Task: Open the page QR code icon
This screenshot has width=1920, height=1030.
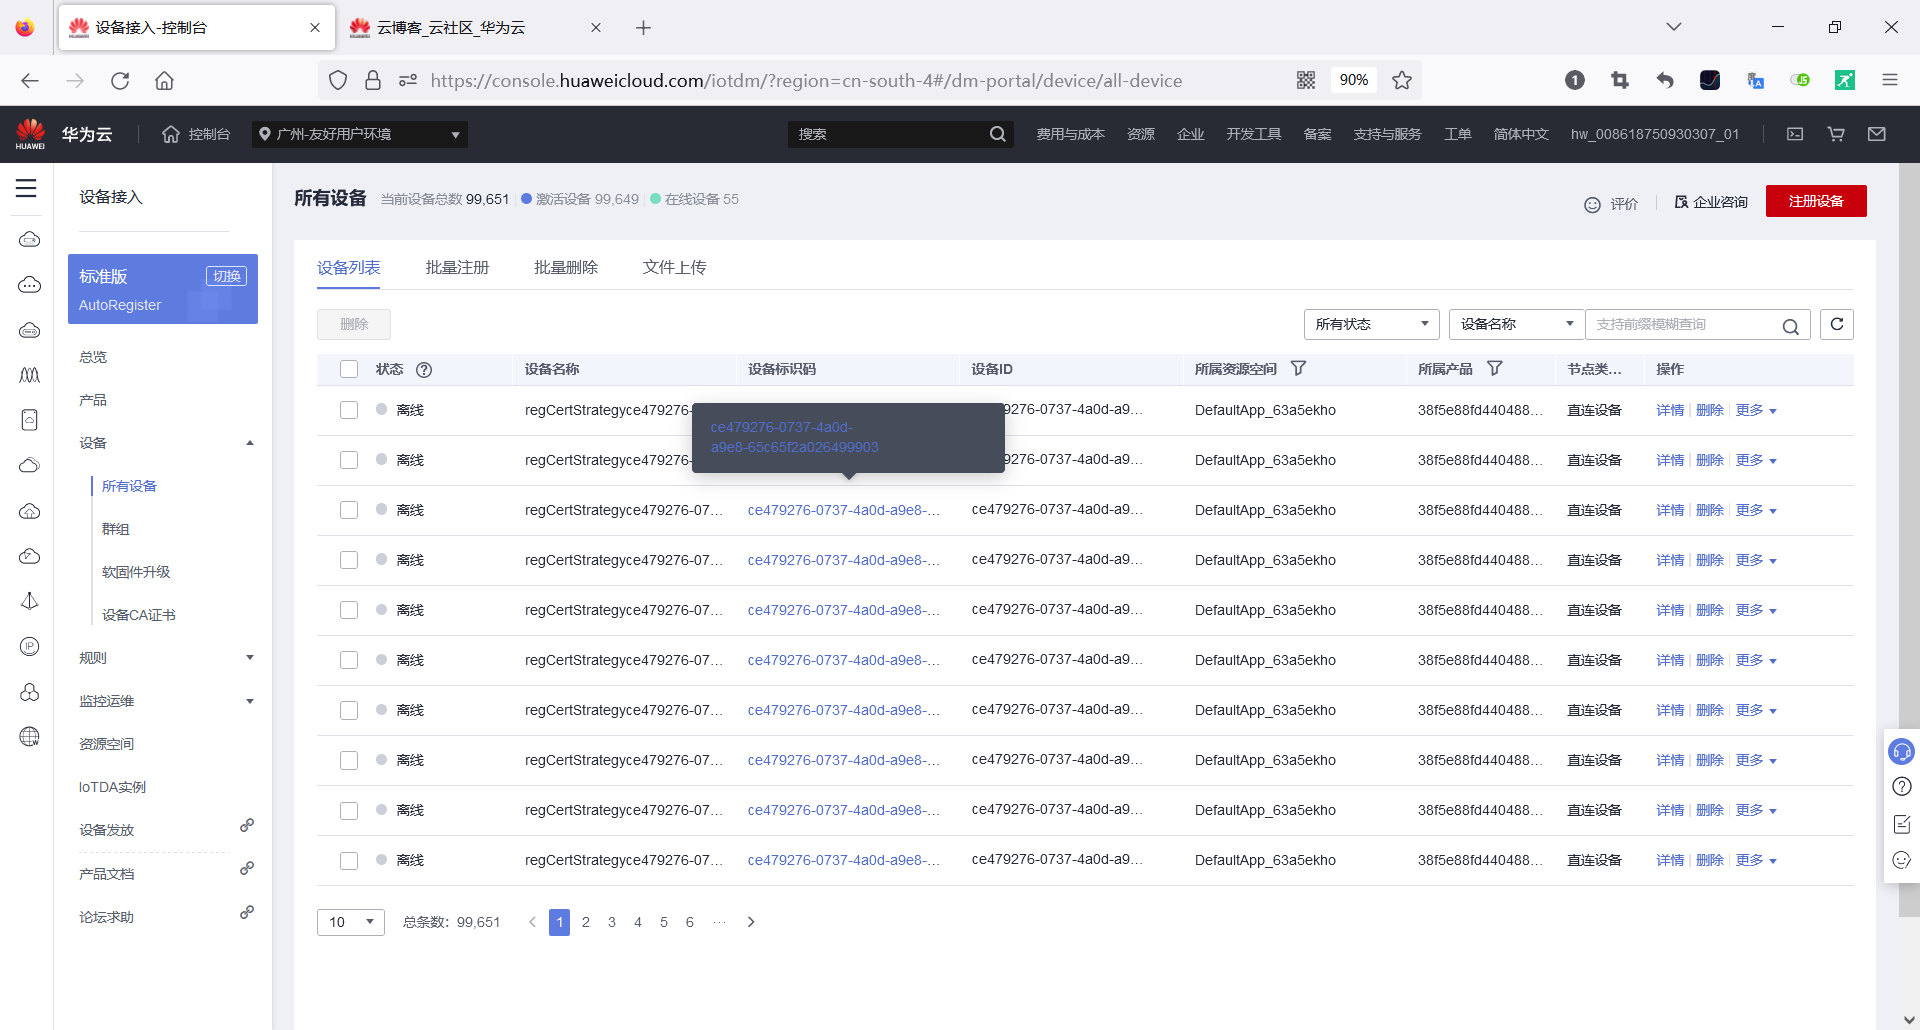Action: pyautogui.click(x=1306, y=80)
